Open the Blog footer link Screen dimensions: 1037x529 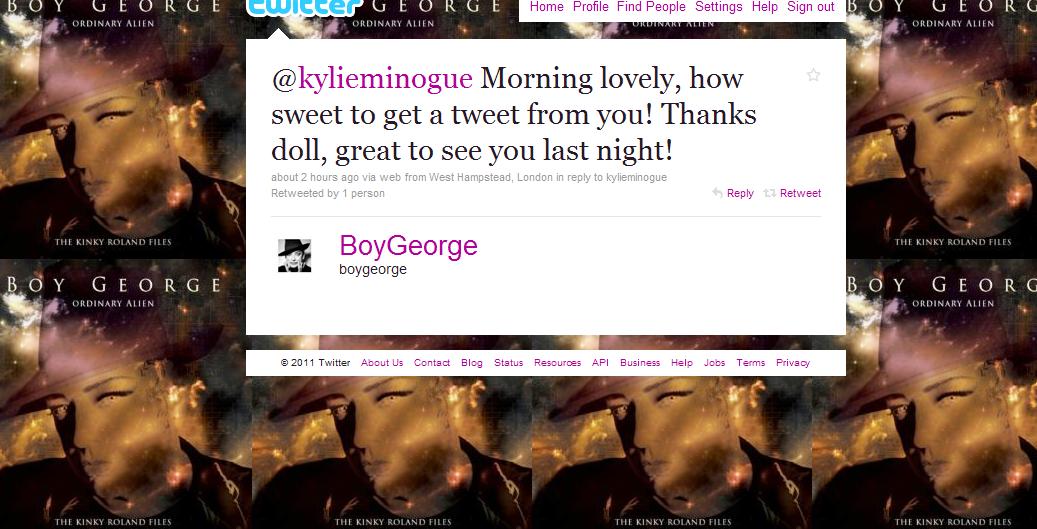point(472,362)
